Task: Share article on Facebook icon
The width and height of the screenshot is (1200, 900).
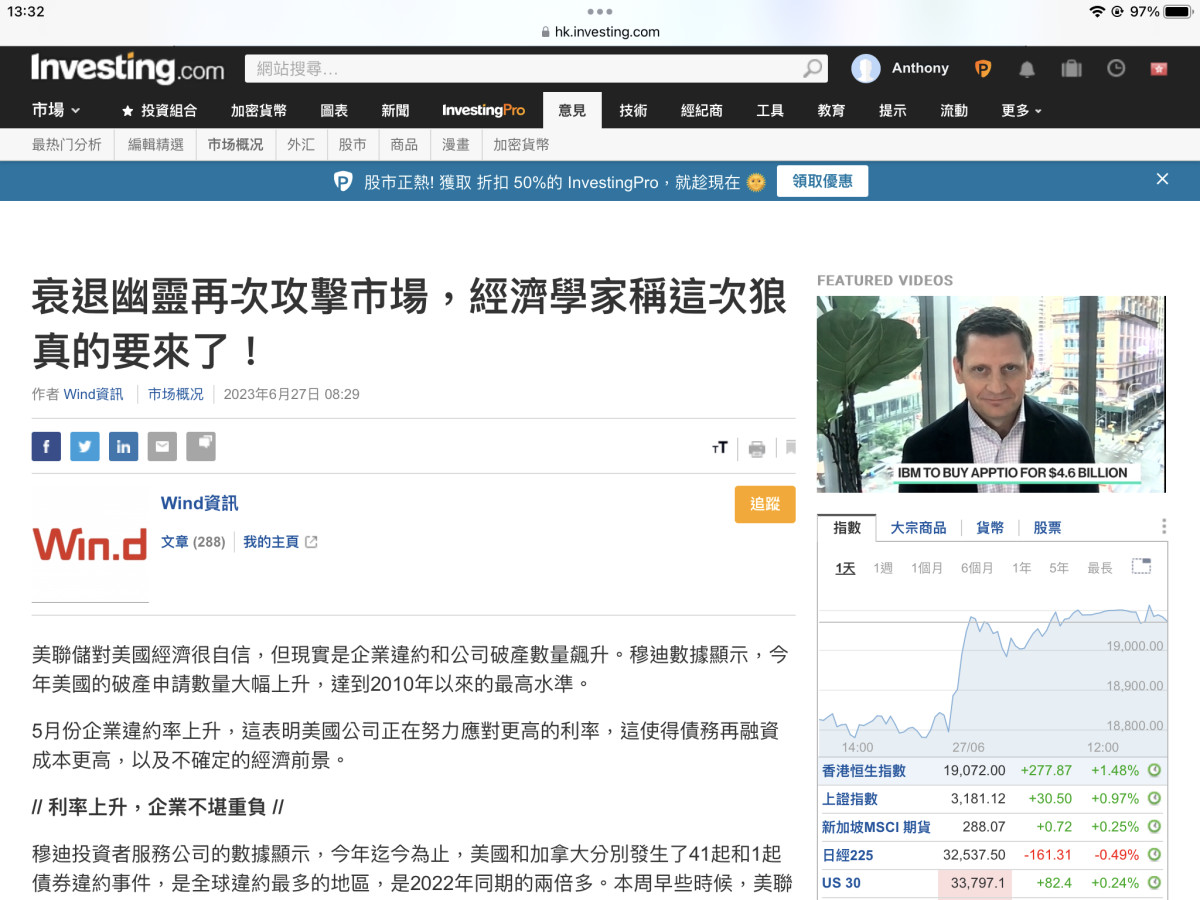Action: click(46, 446)
